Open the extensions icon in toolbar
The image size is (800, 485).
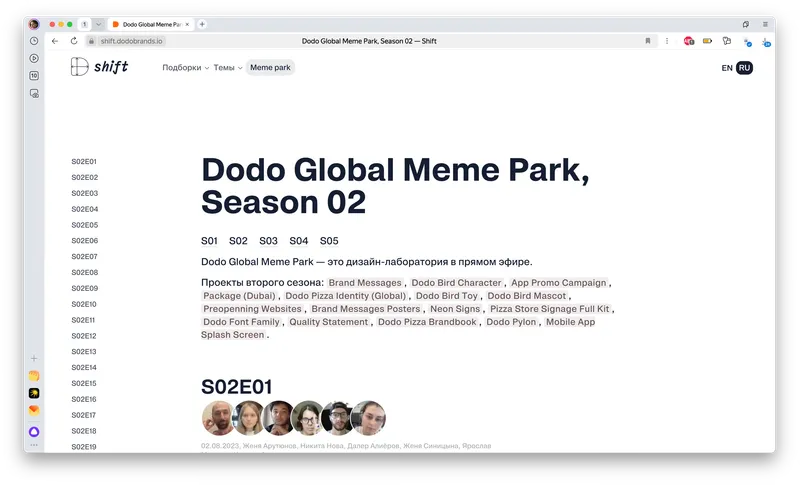pyautogui.click(x=727, y=41)
